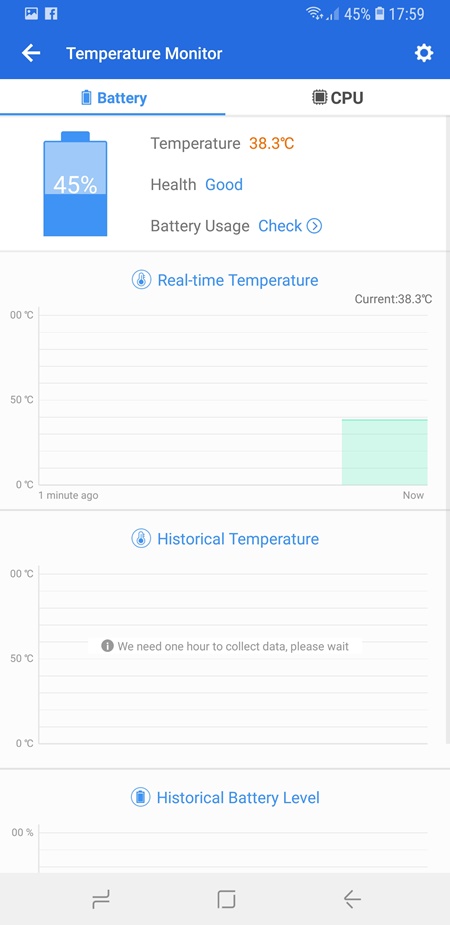Viewport: 450px width, 925px height.
Task: Tap the Historical Temperature thermometer icon
Action: coord(141,539)
